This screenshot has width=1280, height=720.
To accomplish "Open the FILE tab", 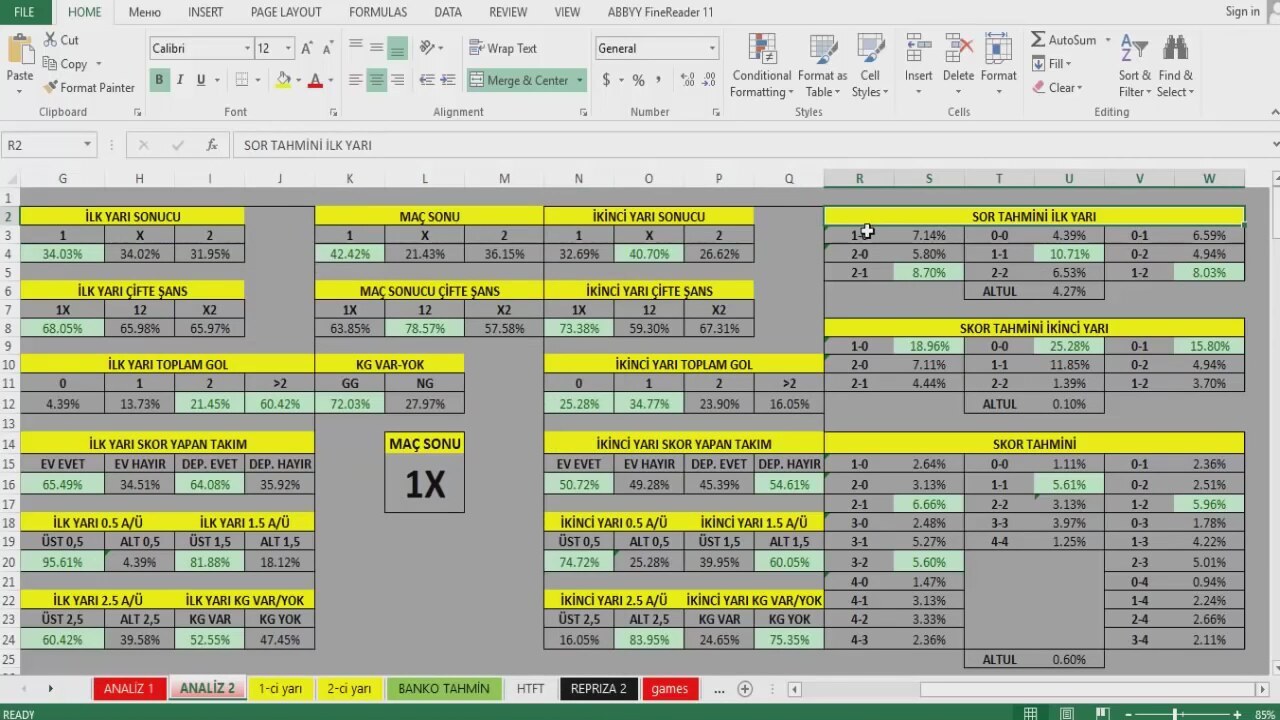I will (24, 12).
